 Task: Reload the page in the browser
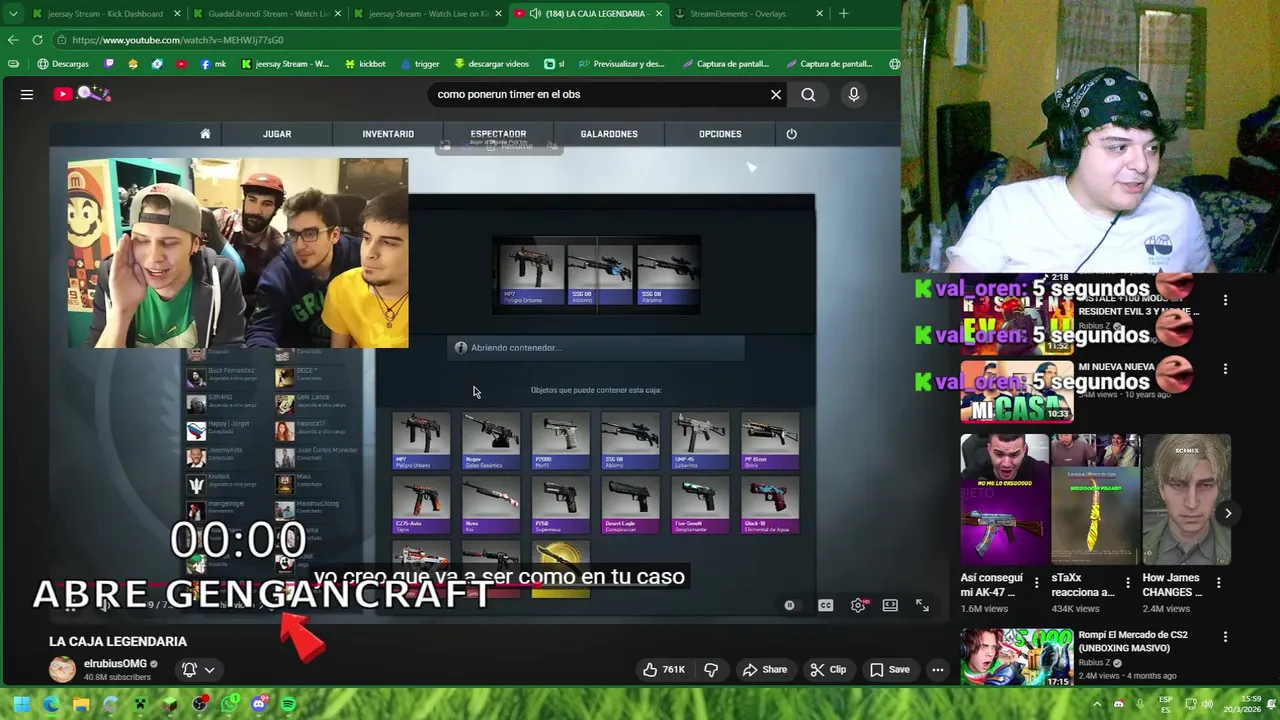tap(37, 40)
